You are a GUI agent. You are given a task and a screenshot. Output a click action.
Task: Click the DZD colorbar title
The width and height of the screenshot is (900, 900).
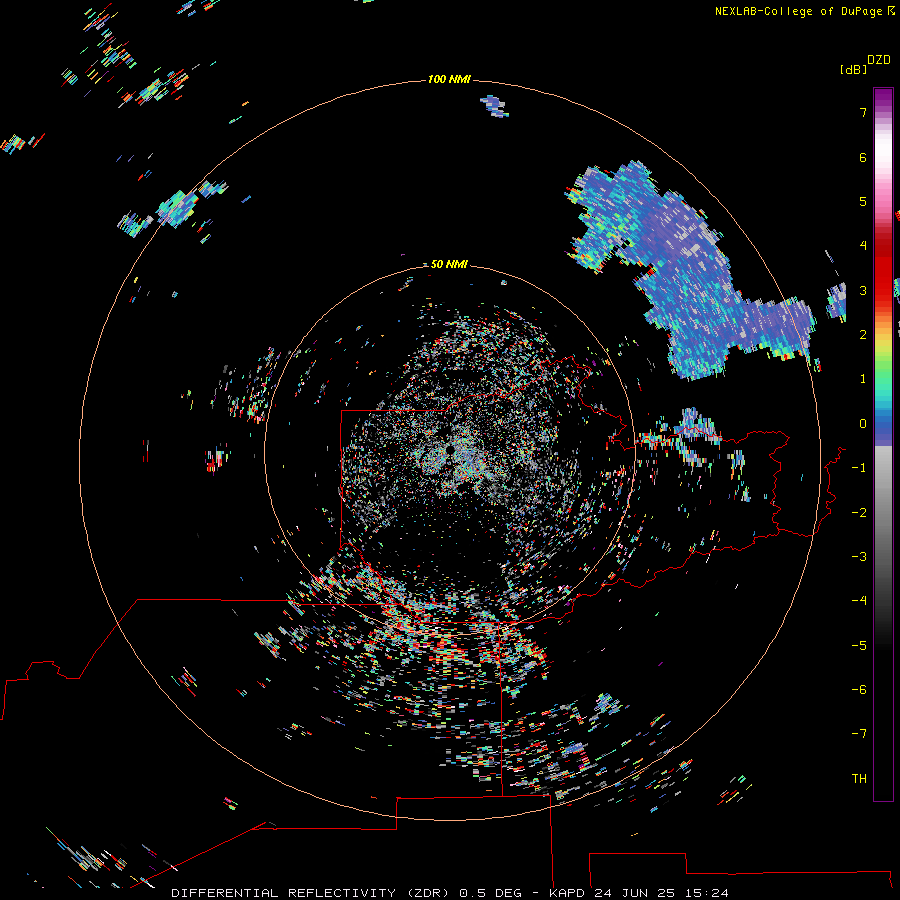(879, 60)
